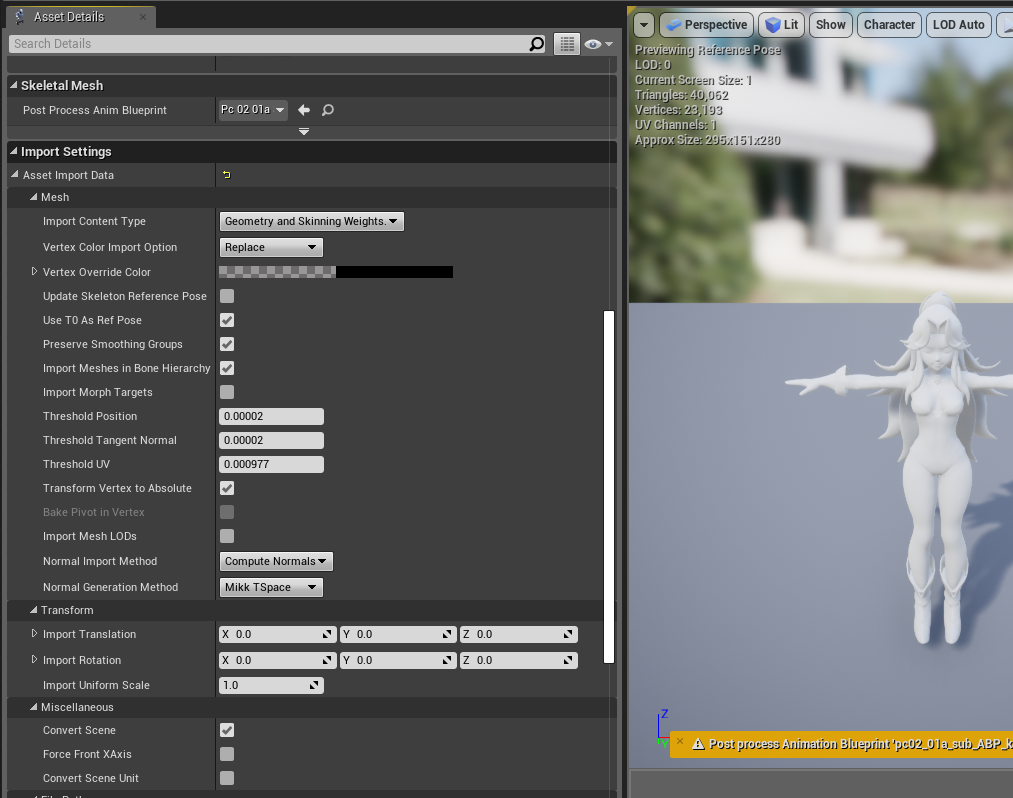Image resolution: width=1013 pixels, height=798 pixels.
Task: Browse to Post Process Anim Blueprint asset
Action: point(328,110)
